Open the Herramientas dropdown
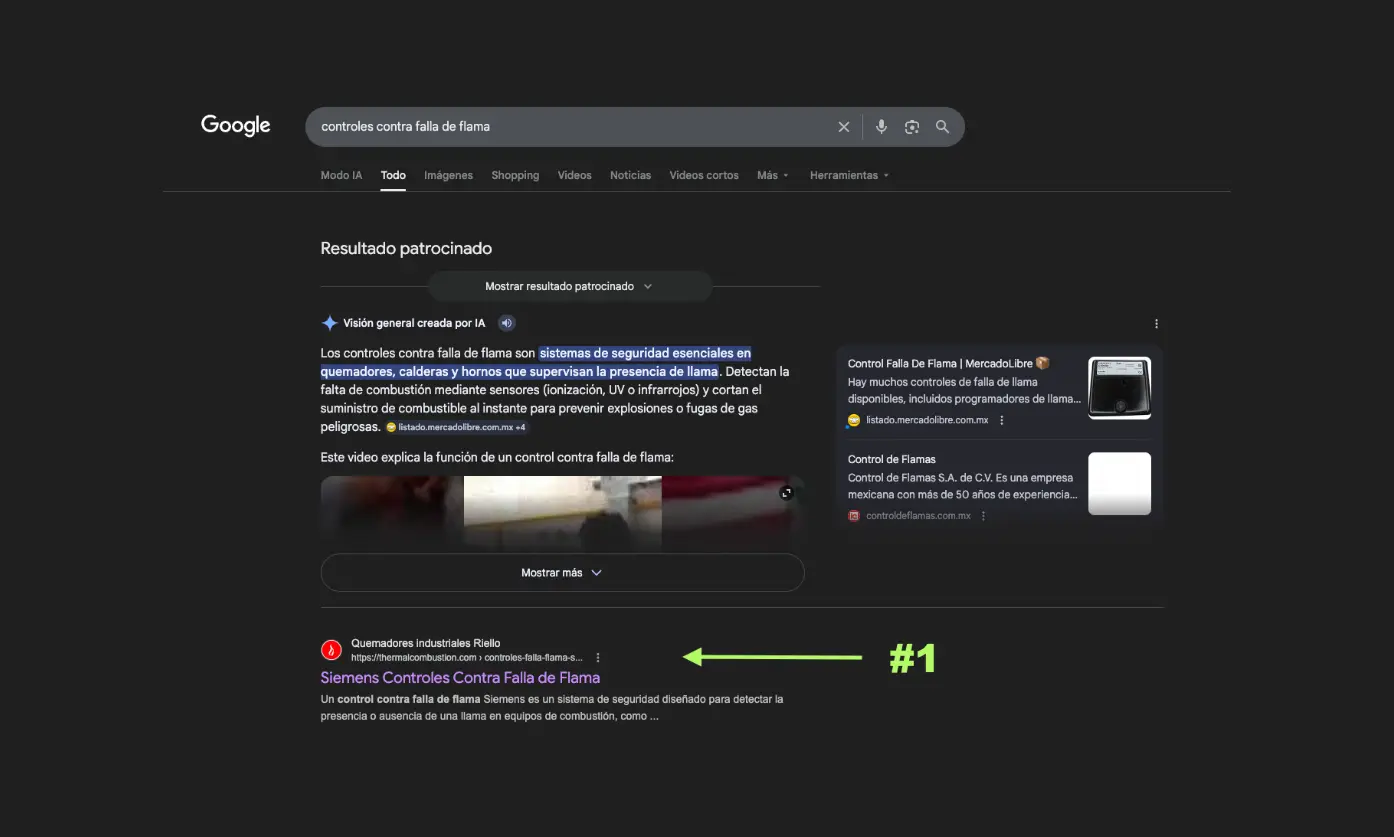Viewport: 1394px width, 837px height. pyautogui.click(x=849, y=175)
